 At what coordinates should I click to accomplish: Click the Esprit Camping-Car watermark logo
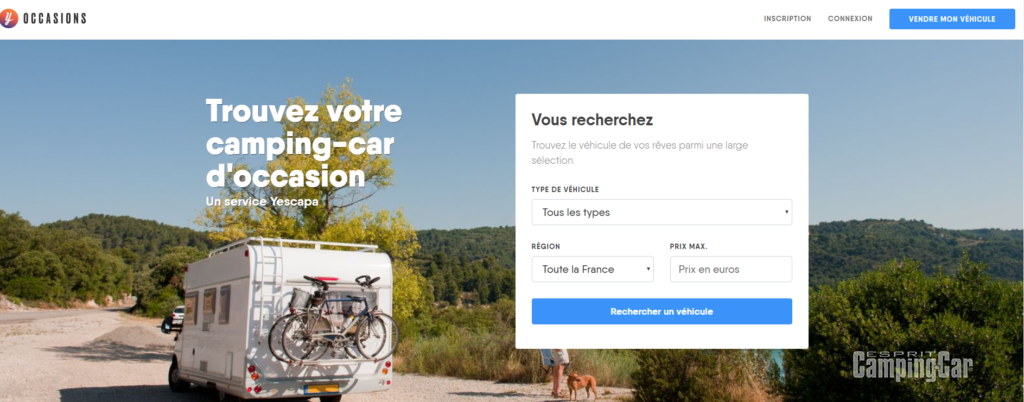pyautogui.click(x=912, y=365)
